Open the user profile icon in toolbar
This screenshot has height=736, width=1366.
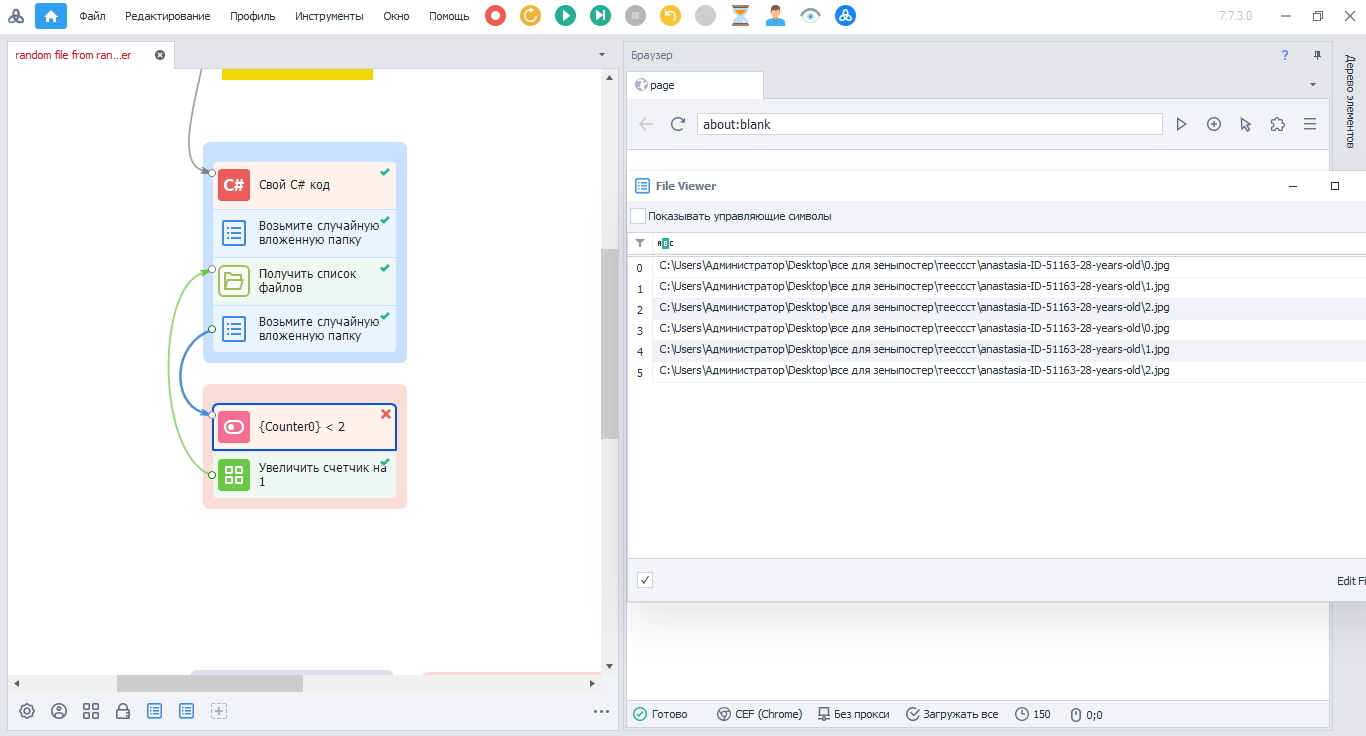(x=775, y=15)
